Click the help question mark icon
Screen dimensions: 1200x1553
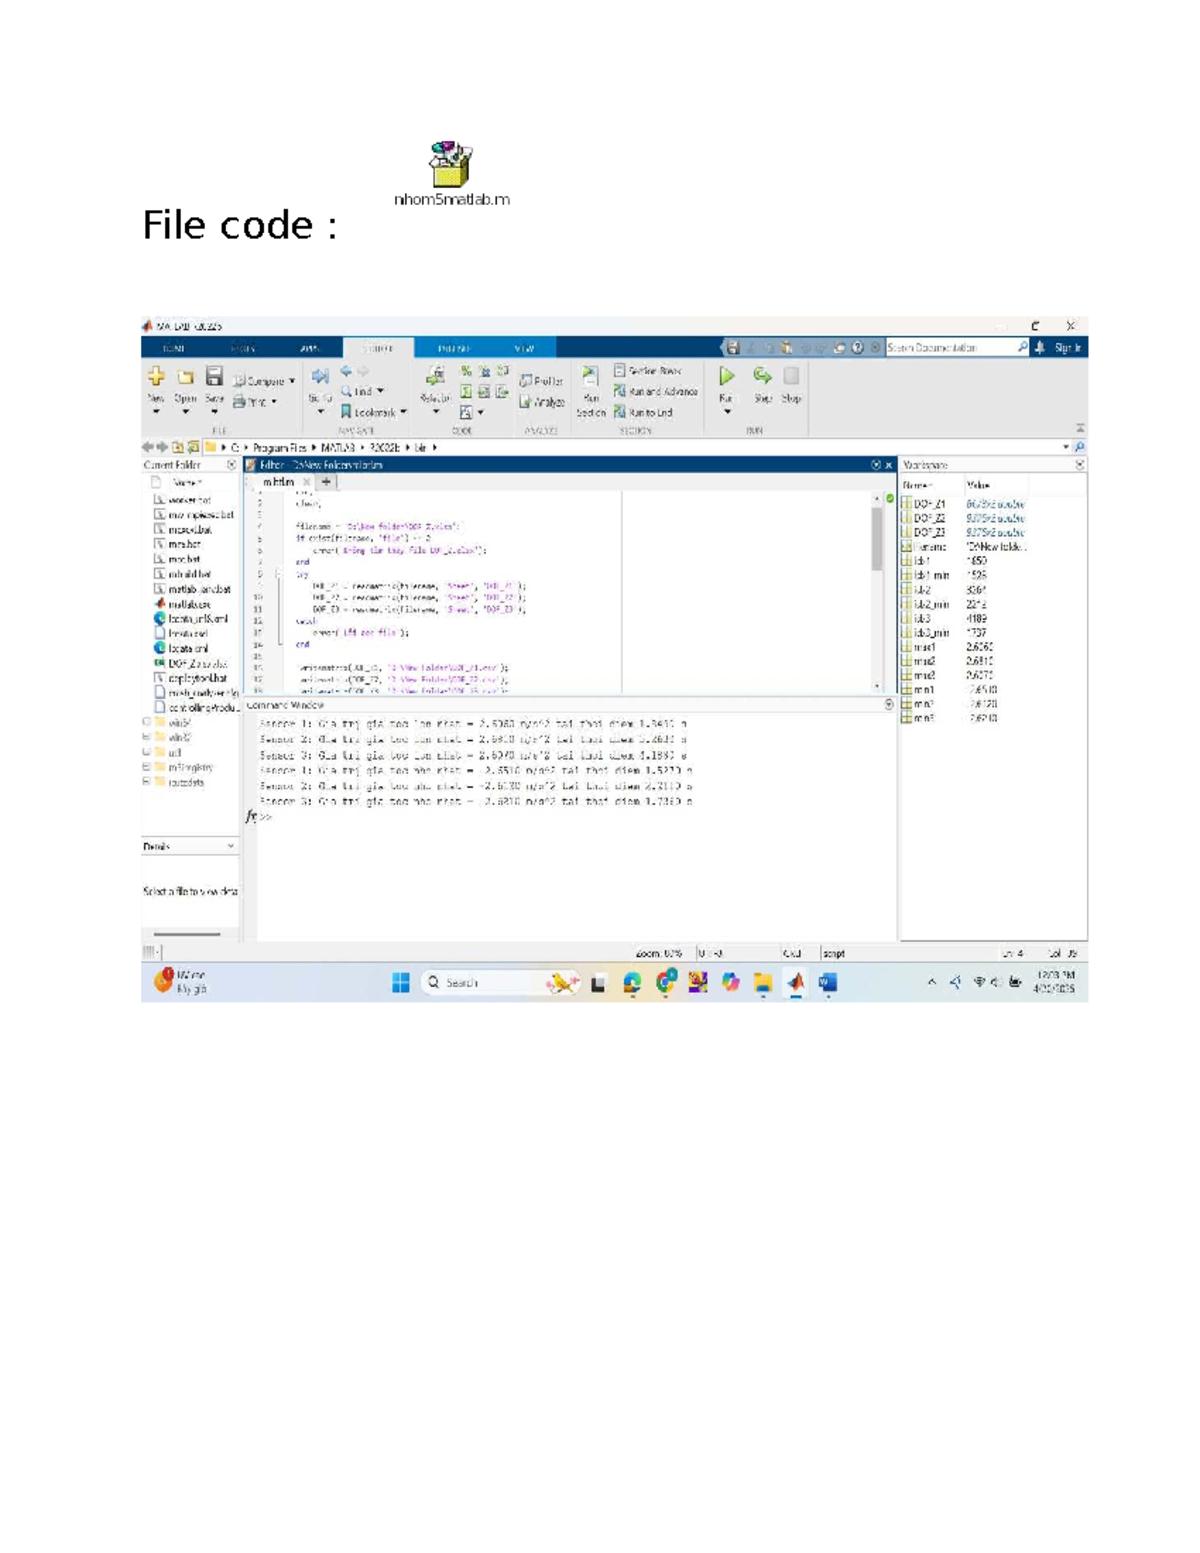click(857, 348)
